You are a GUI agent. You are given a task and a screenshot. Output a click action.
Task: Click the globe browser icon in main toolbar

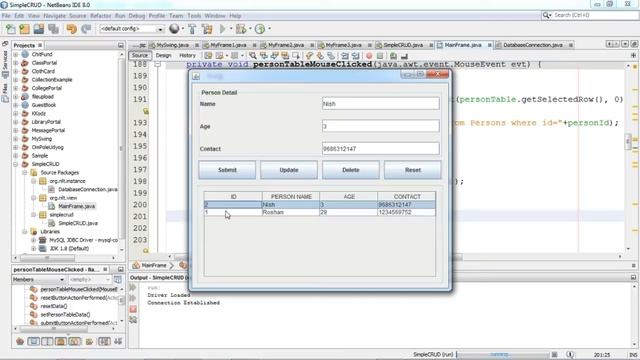tap(174, 29)
